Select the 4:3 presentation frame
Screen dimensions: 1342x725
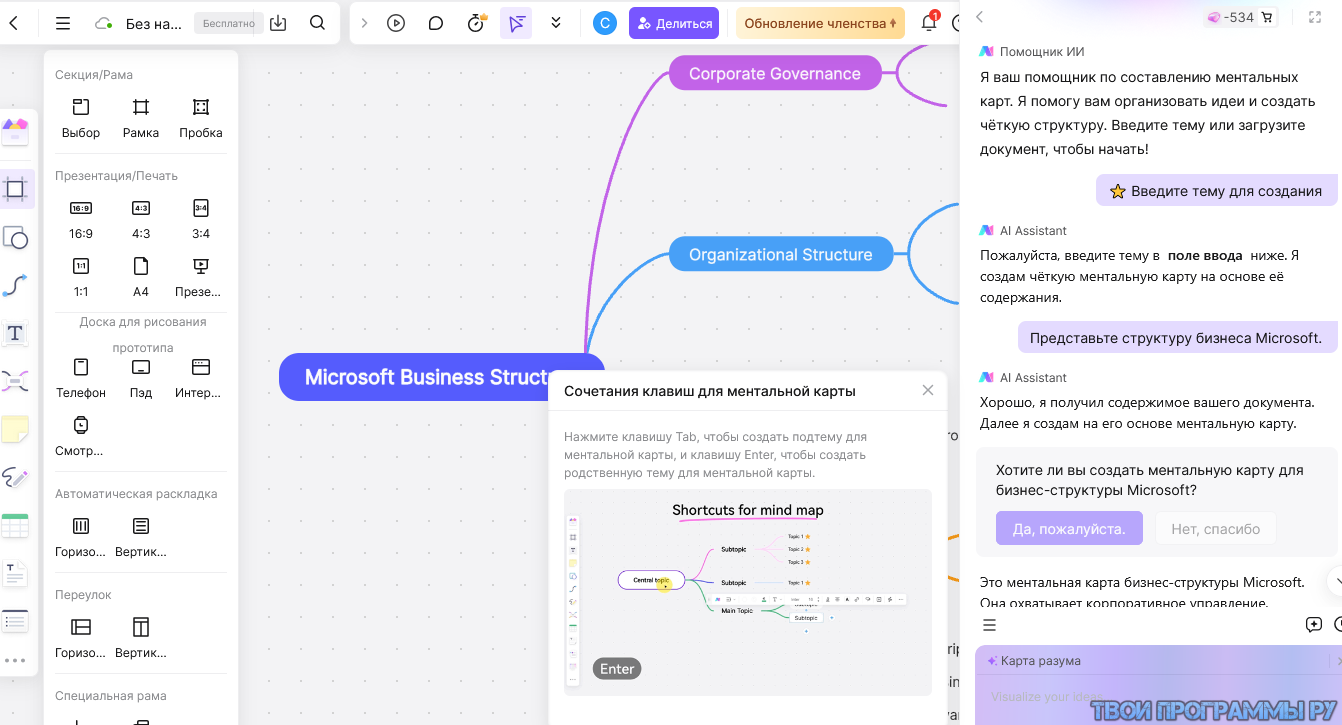[x=141, y=219]
